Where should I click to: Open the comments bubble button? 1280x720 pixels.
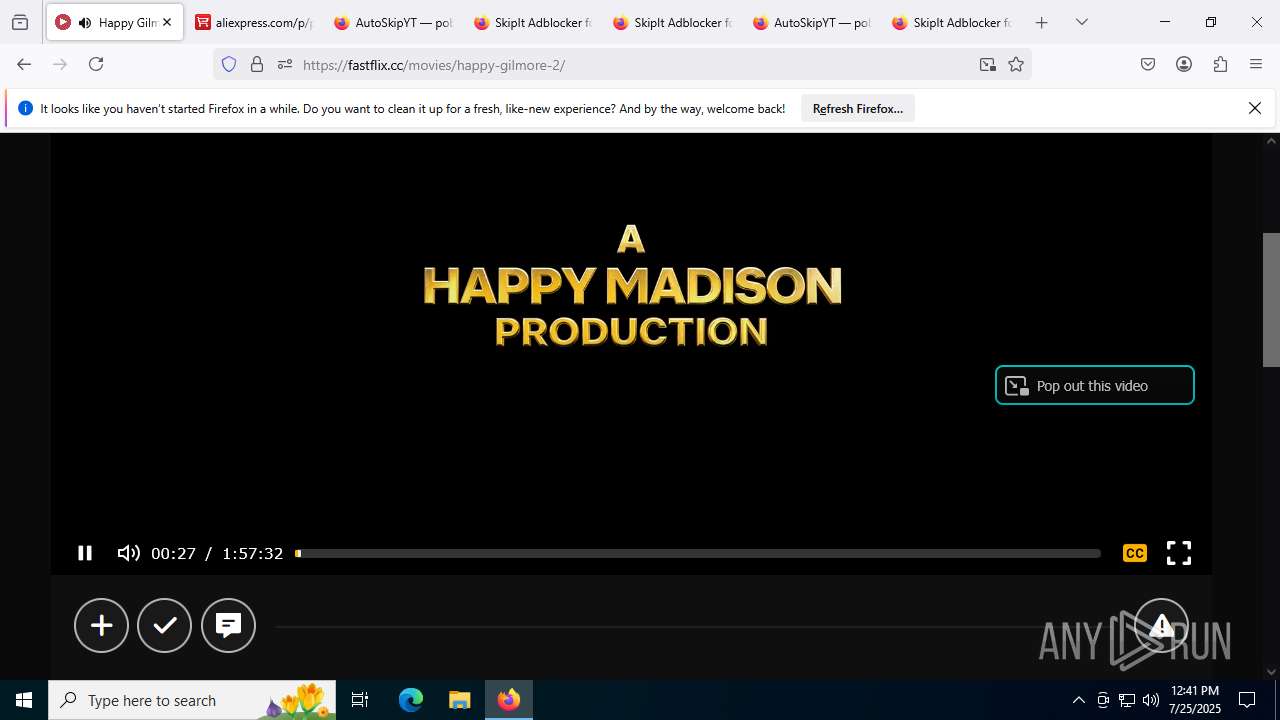pyautogui.click(x=229, y=625)
